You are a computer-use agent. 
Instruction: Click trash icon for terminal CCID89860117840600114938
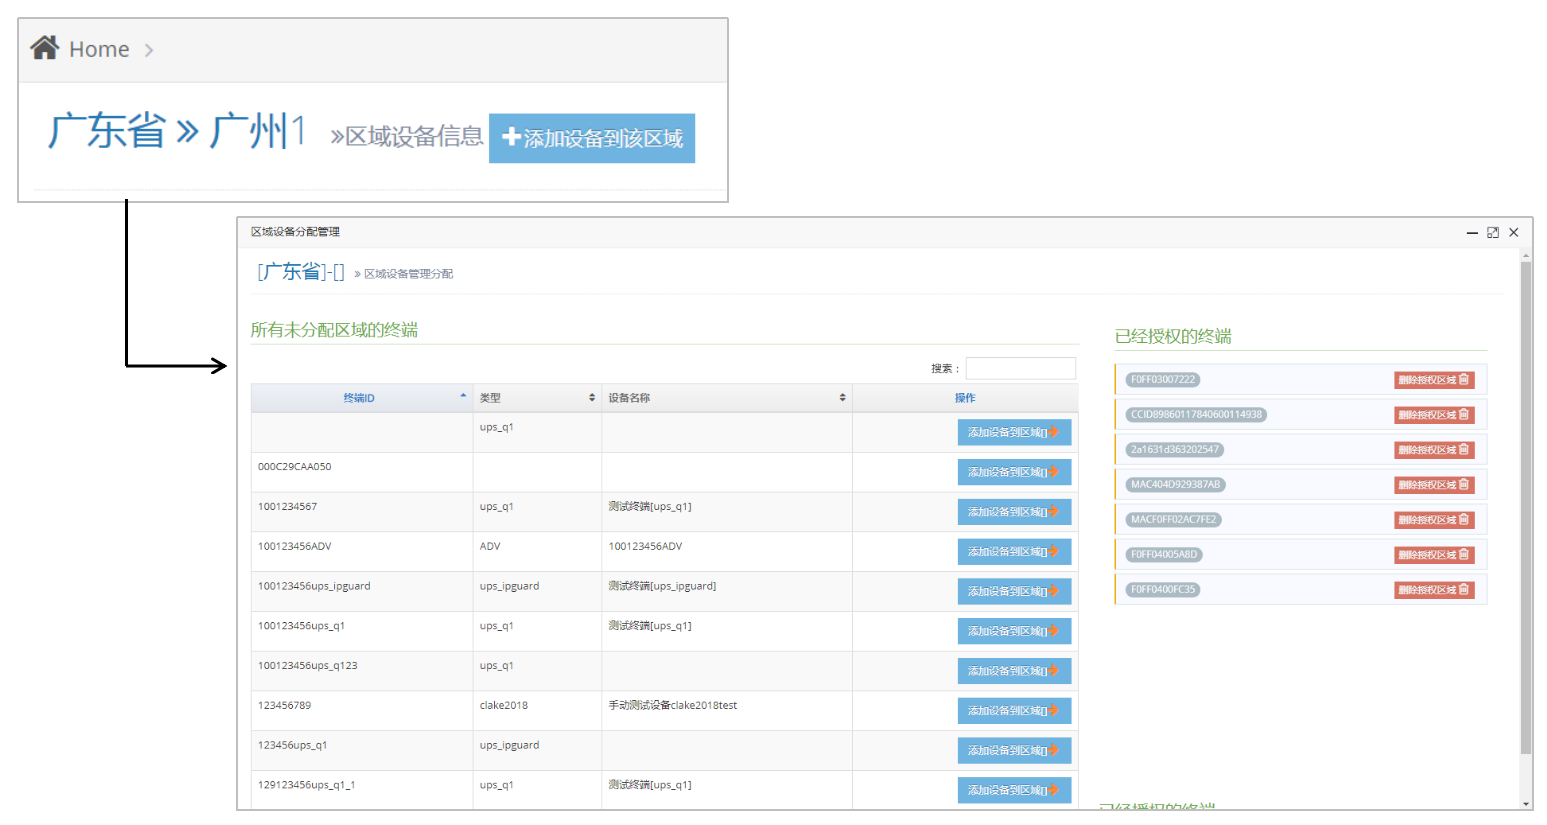click(1464, 415)
